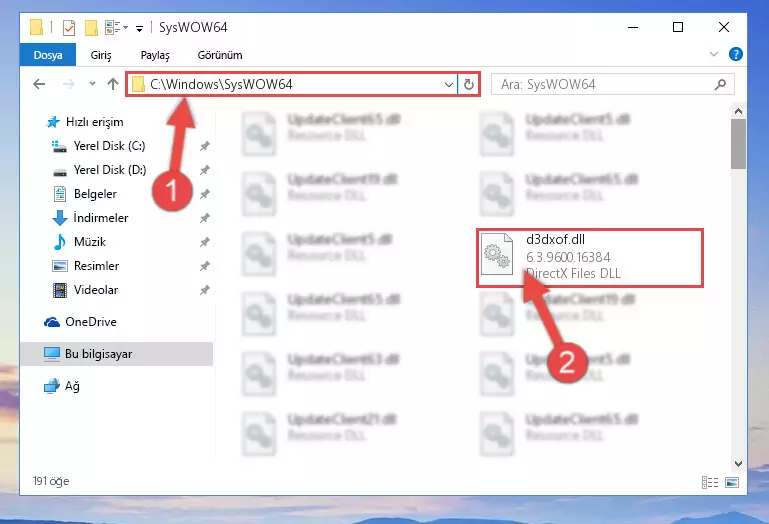Image resolution: width=769 pixels, height=524 pixels.
Task: Maximize the SysWOW64 window
Action: (x=678, y=27)
